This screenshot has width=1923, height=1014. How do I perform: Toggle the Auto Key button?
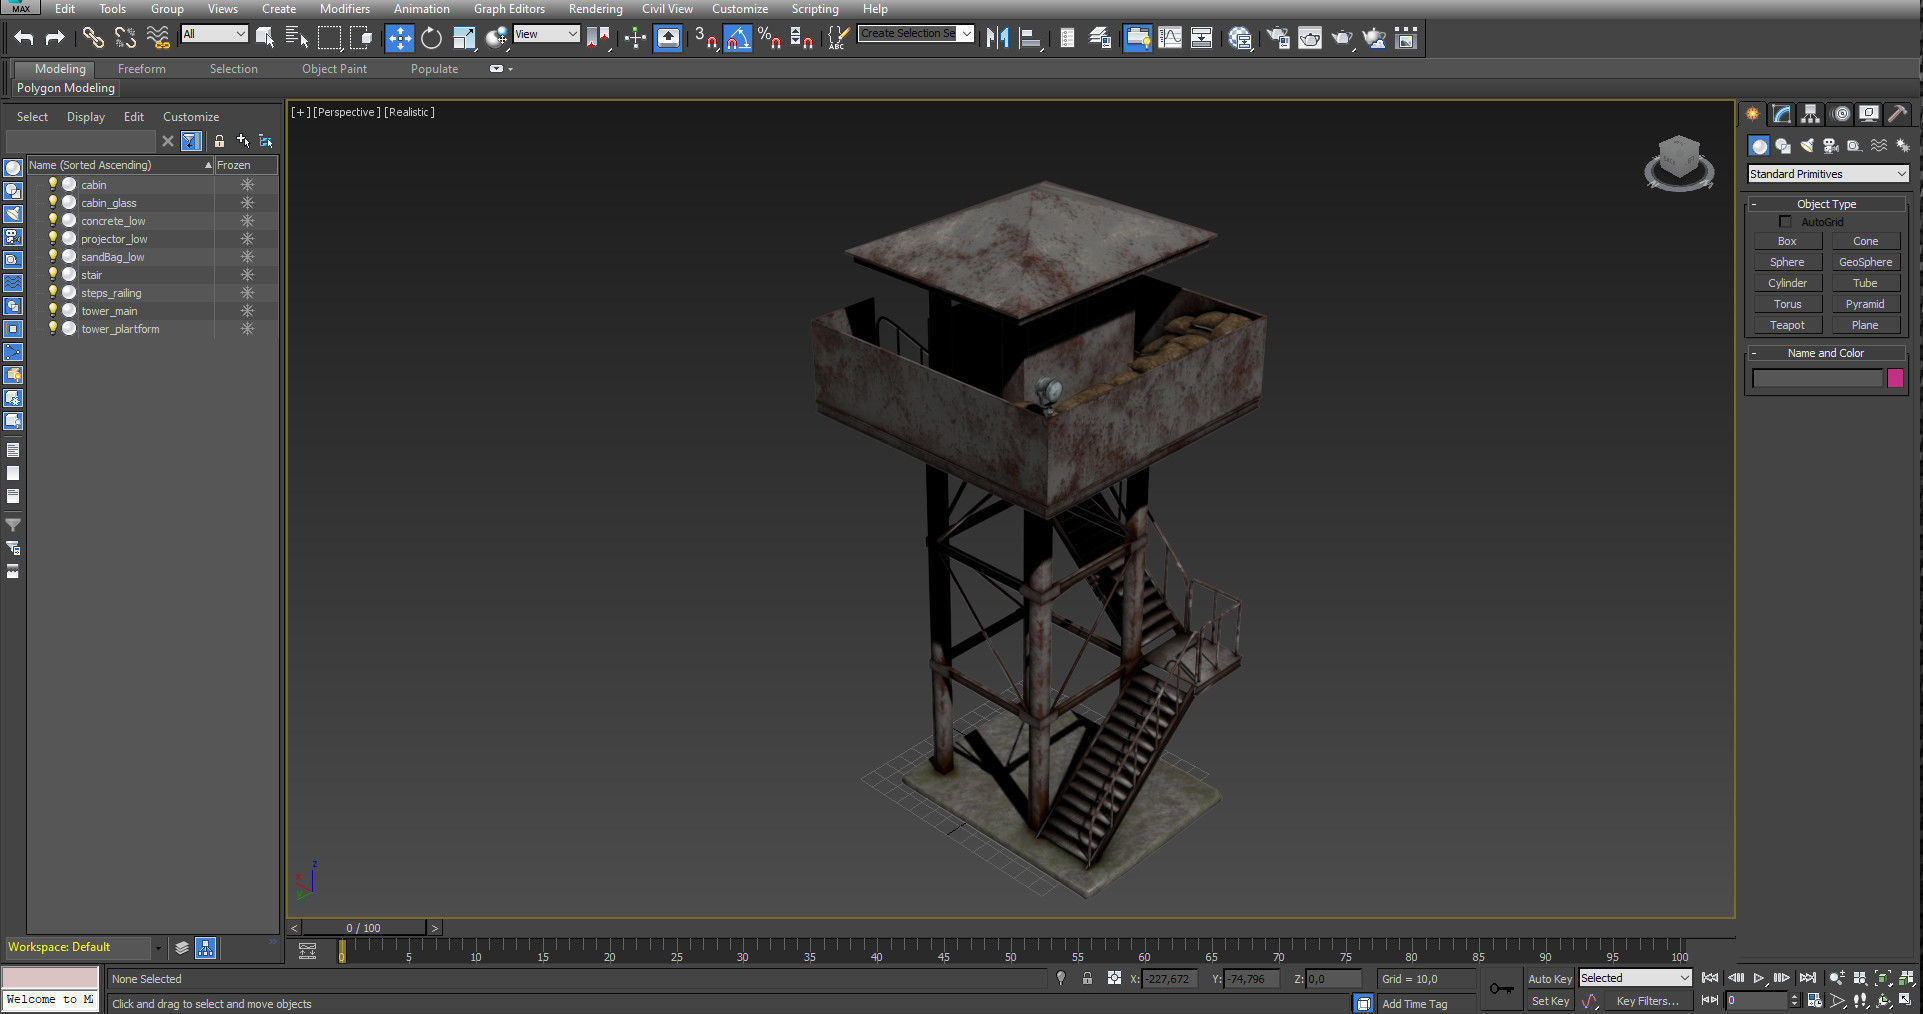1549,979
